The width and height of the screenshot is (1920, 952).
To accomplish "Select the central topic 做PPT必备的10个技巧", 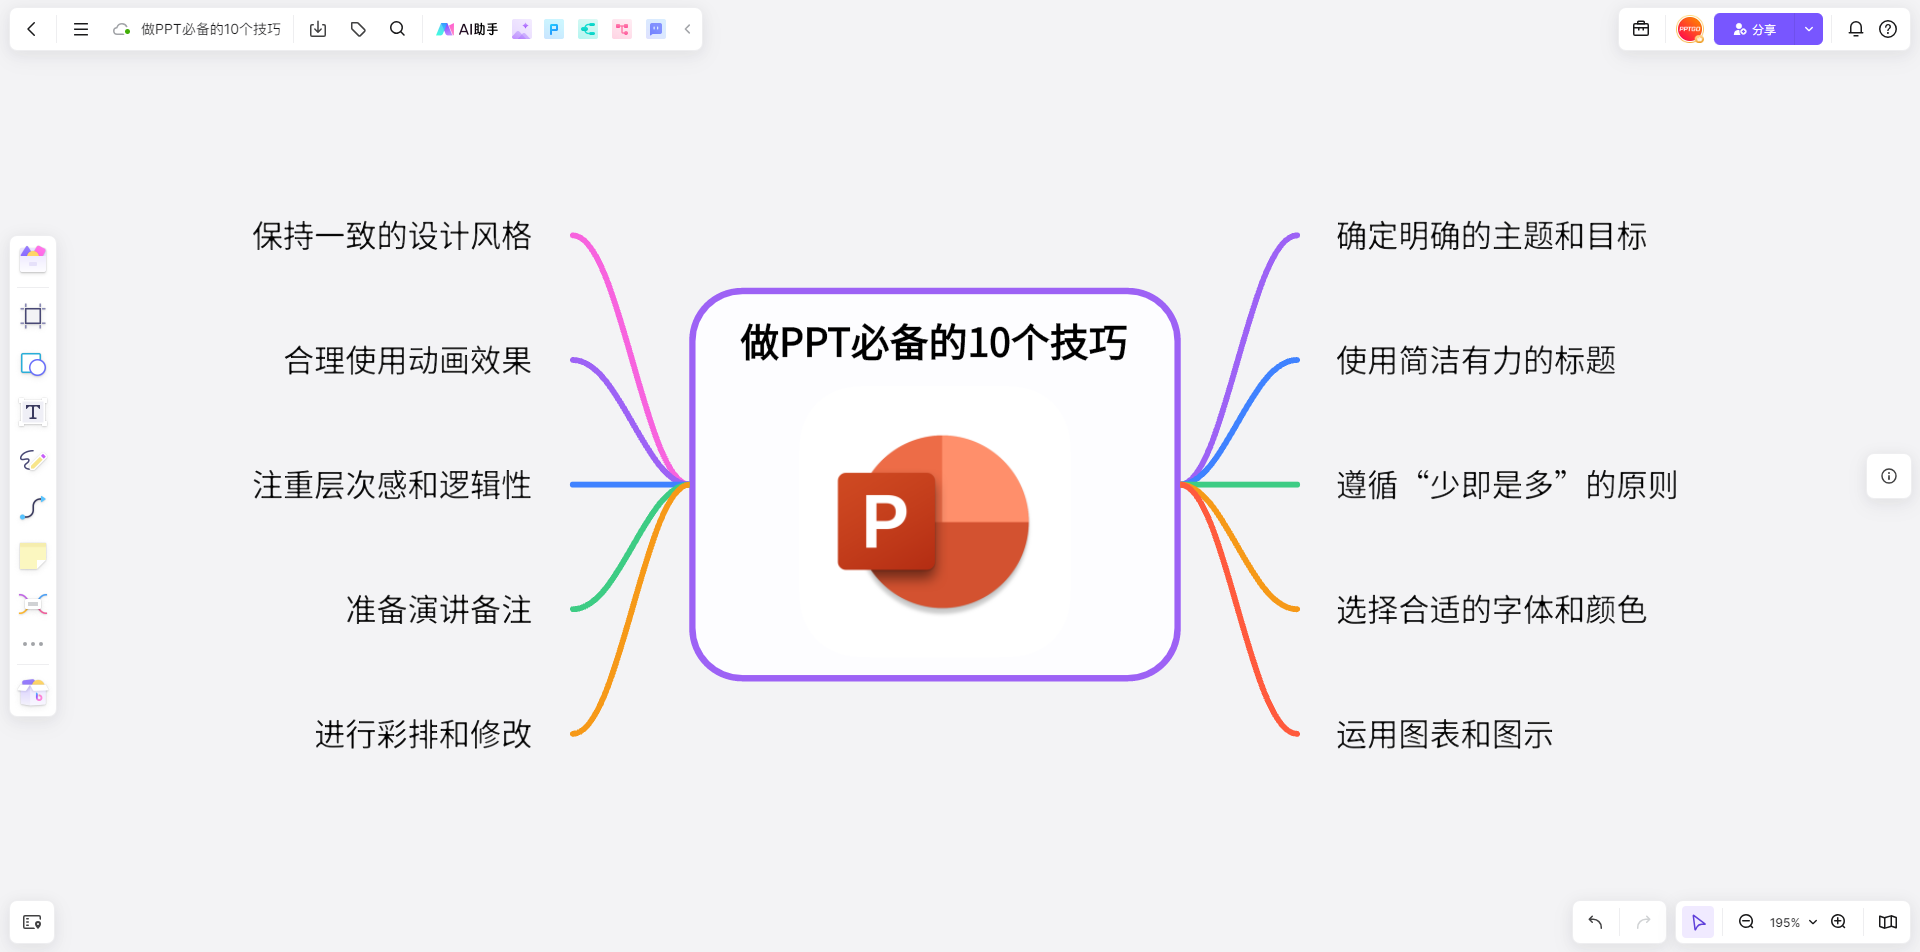I will click(x=934, y=343).
